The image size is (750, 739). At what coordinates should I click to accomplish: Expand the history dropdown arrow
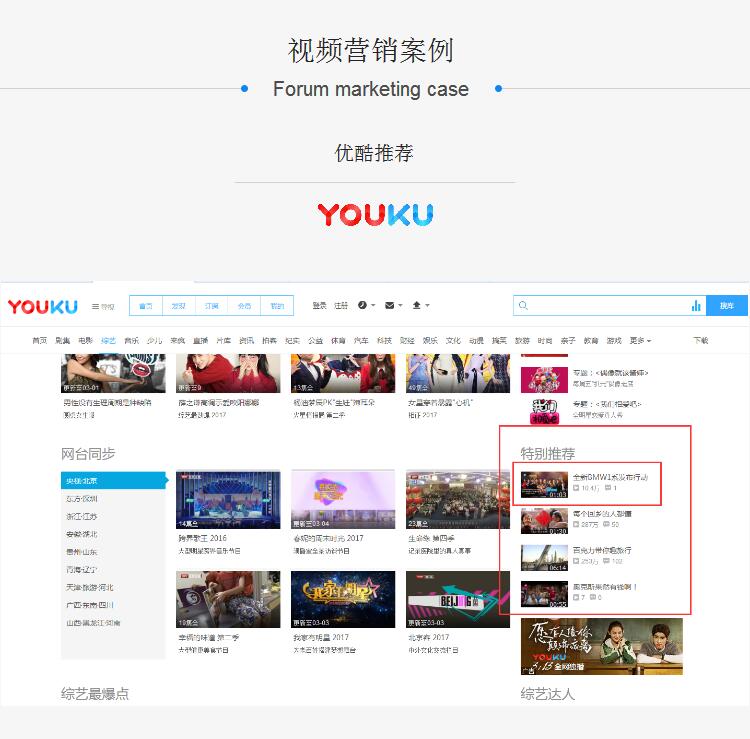coord(373,305)
